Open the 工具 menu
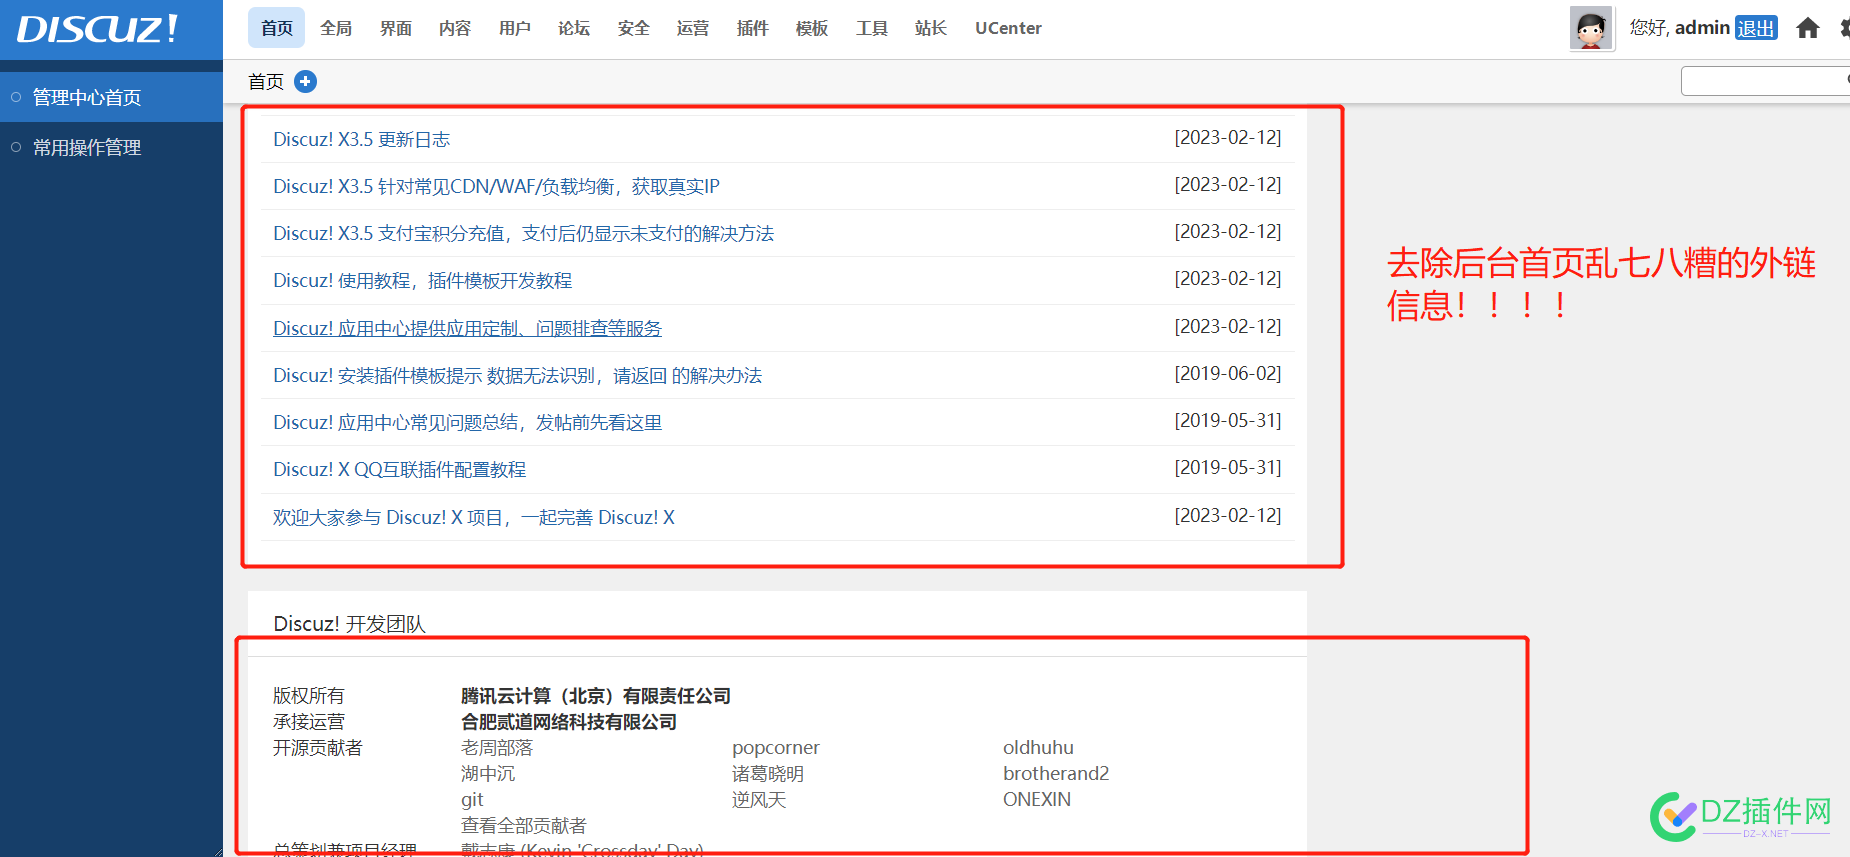This screenshot has width=1850, height=857. coord(872,28)
